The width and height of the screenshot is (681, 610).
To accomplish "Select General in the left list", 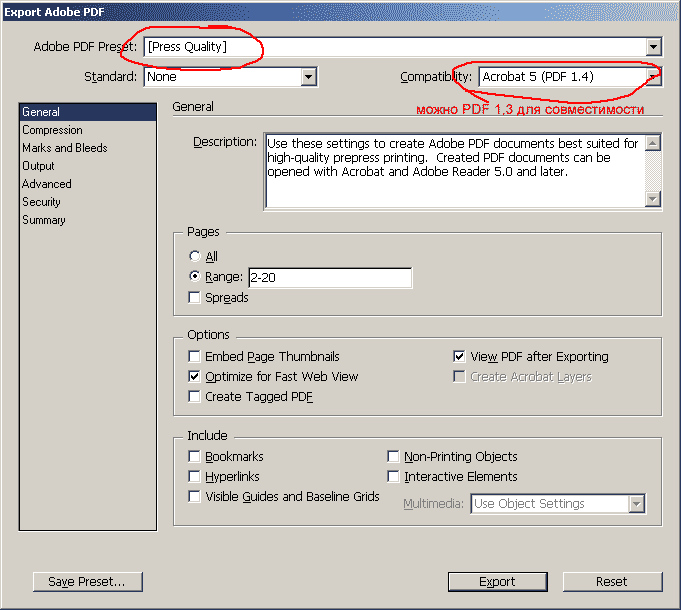I will (x=88, y=112).
